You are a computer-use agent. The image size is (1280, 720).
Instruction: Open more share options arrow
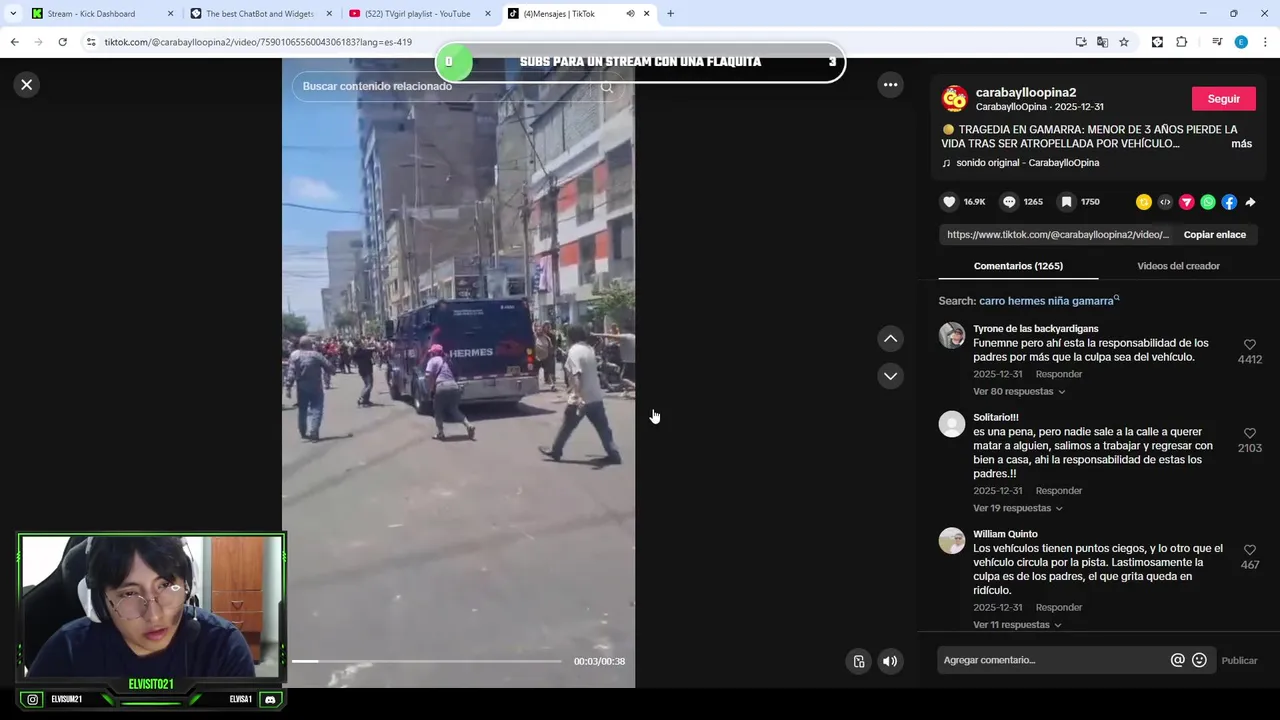pyautogui.click(x=1250, y=202)
